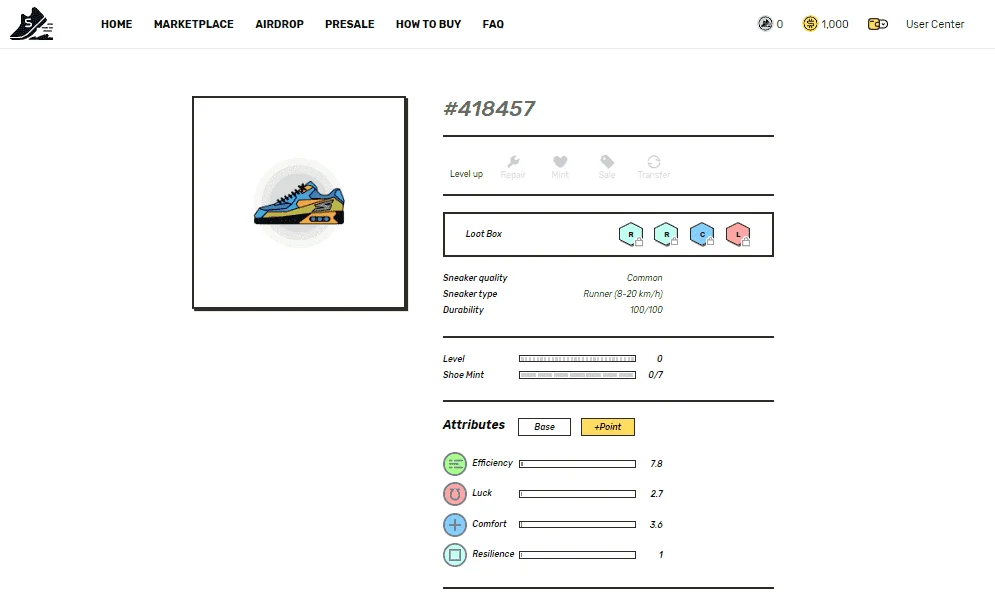Click the teal Resilience square icon
The height and width of the screenshot is (603, 995).
[454, 555]
